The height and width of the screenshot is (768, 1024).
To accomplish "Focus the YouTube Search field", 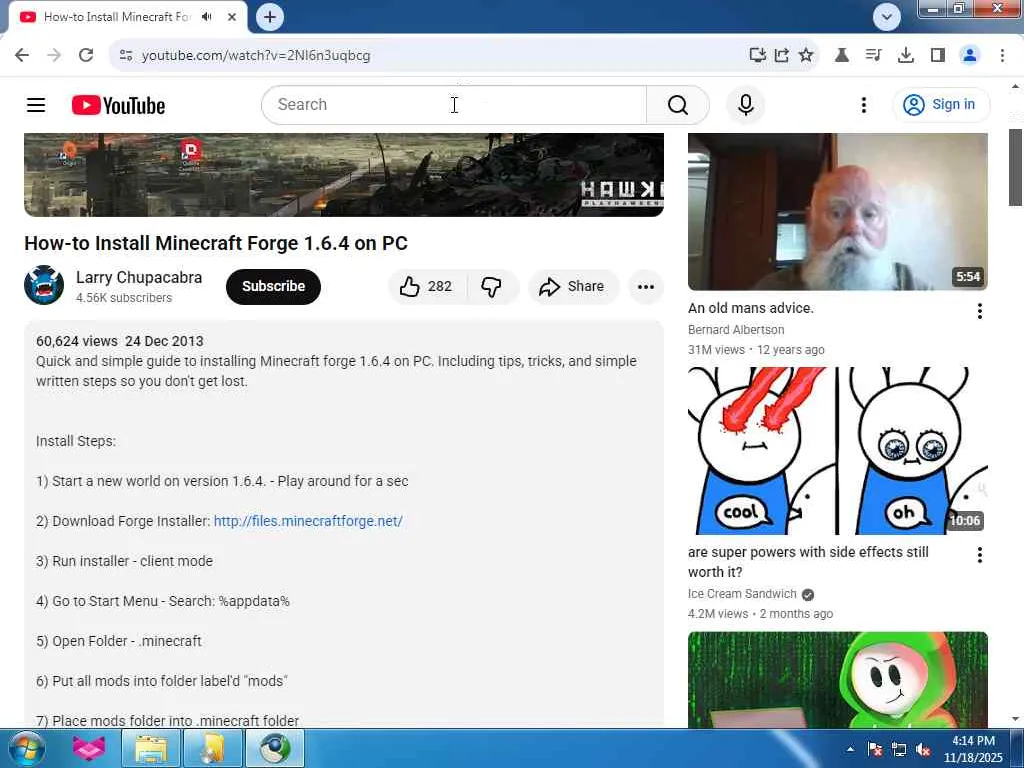I will point(454,104).
